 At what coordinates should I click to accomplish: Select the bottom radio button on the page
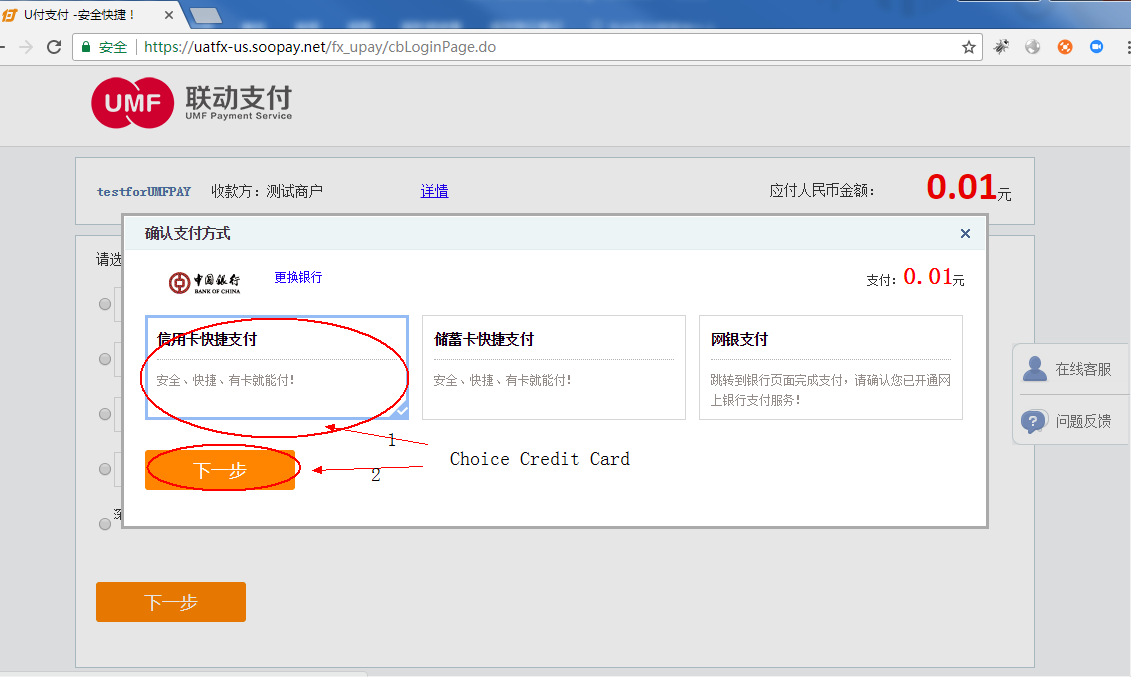click(105, 523)
